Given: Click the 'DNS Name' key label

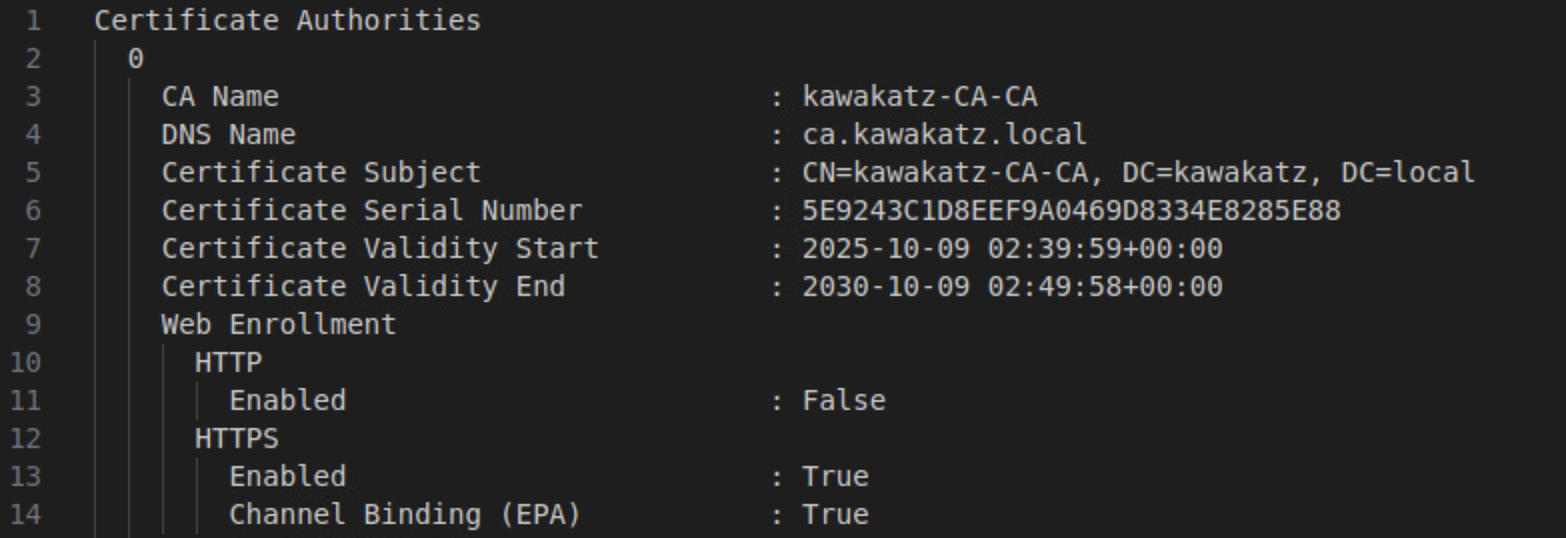Looking at the screenshot, I should (229, 135).
